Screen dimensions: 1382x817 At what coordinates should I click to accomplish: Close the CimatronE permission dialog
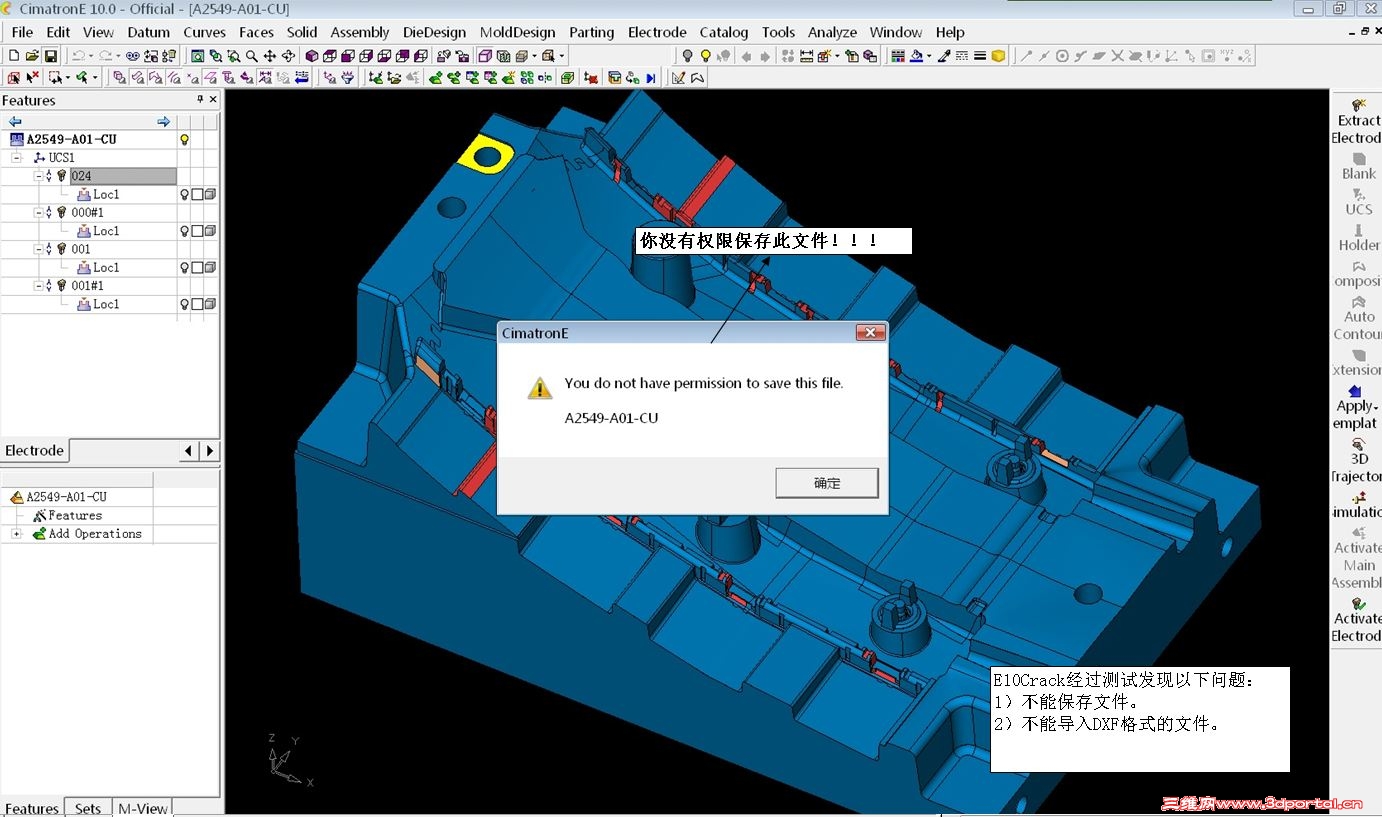[870, 333]
